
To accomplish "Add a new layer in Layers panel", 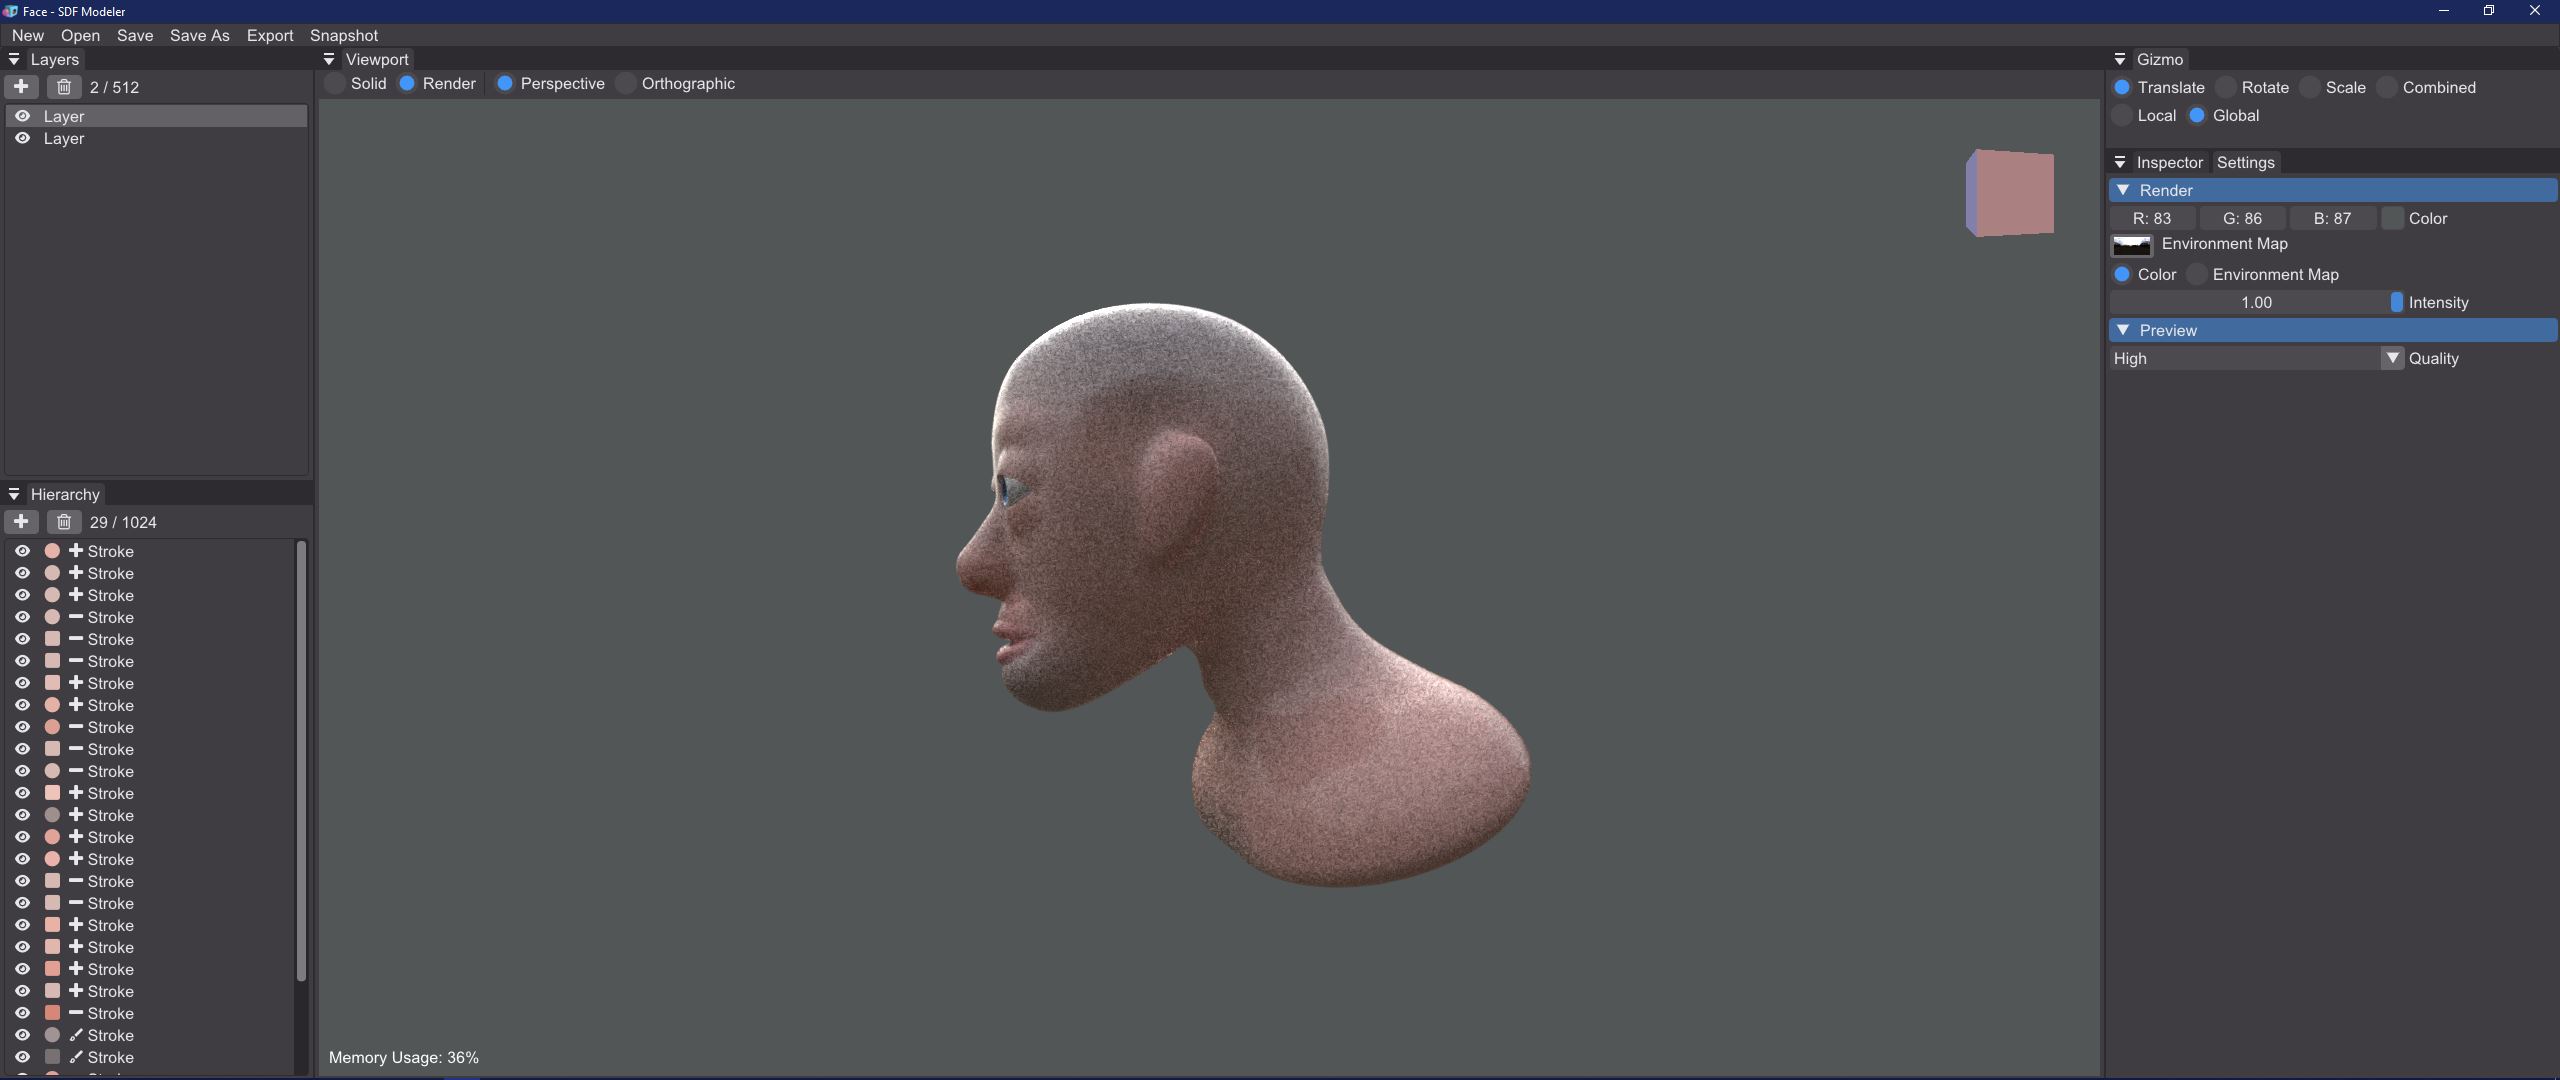I will point(21,87).
